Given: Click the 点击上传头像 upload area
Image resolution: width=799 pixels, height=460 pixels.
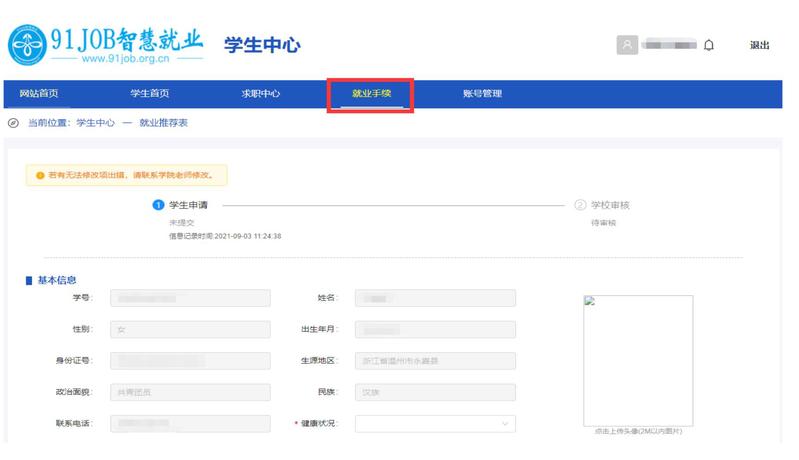Looking at the screenshot, I should click(638, 365).
